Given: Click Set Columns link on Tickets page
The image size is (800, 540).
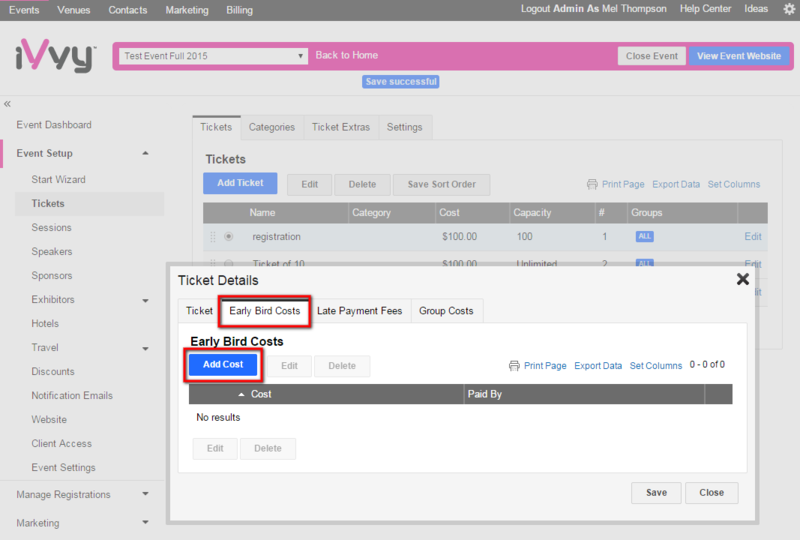Looking at the screenshot, I should coord(734,184).
